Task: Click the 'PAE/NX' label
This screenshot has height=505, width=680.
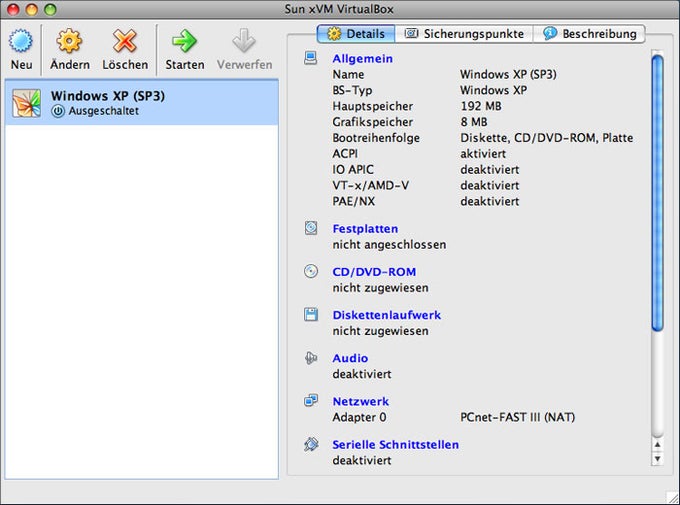Action: (x=354, y=201)
